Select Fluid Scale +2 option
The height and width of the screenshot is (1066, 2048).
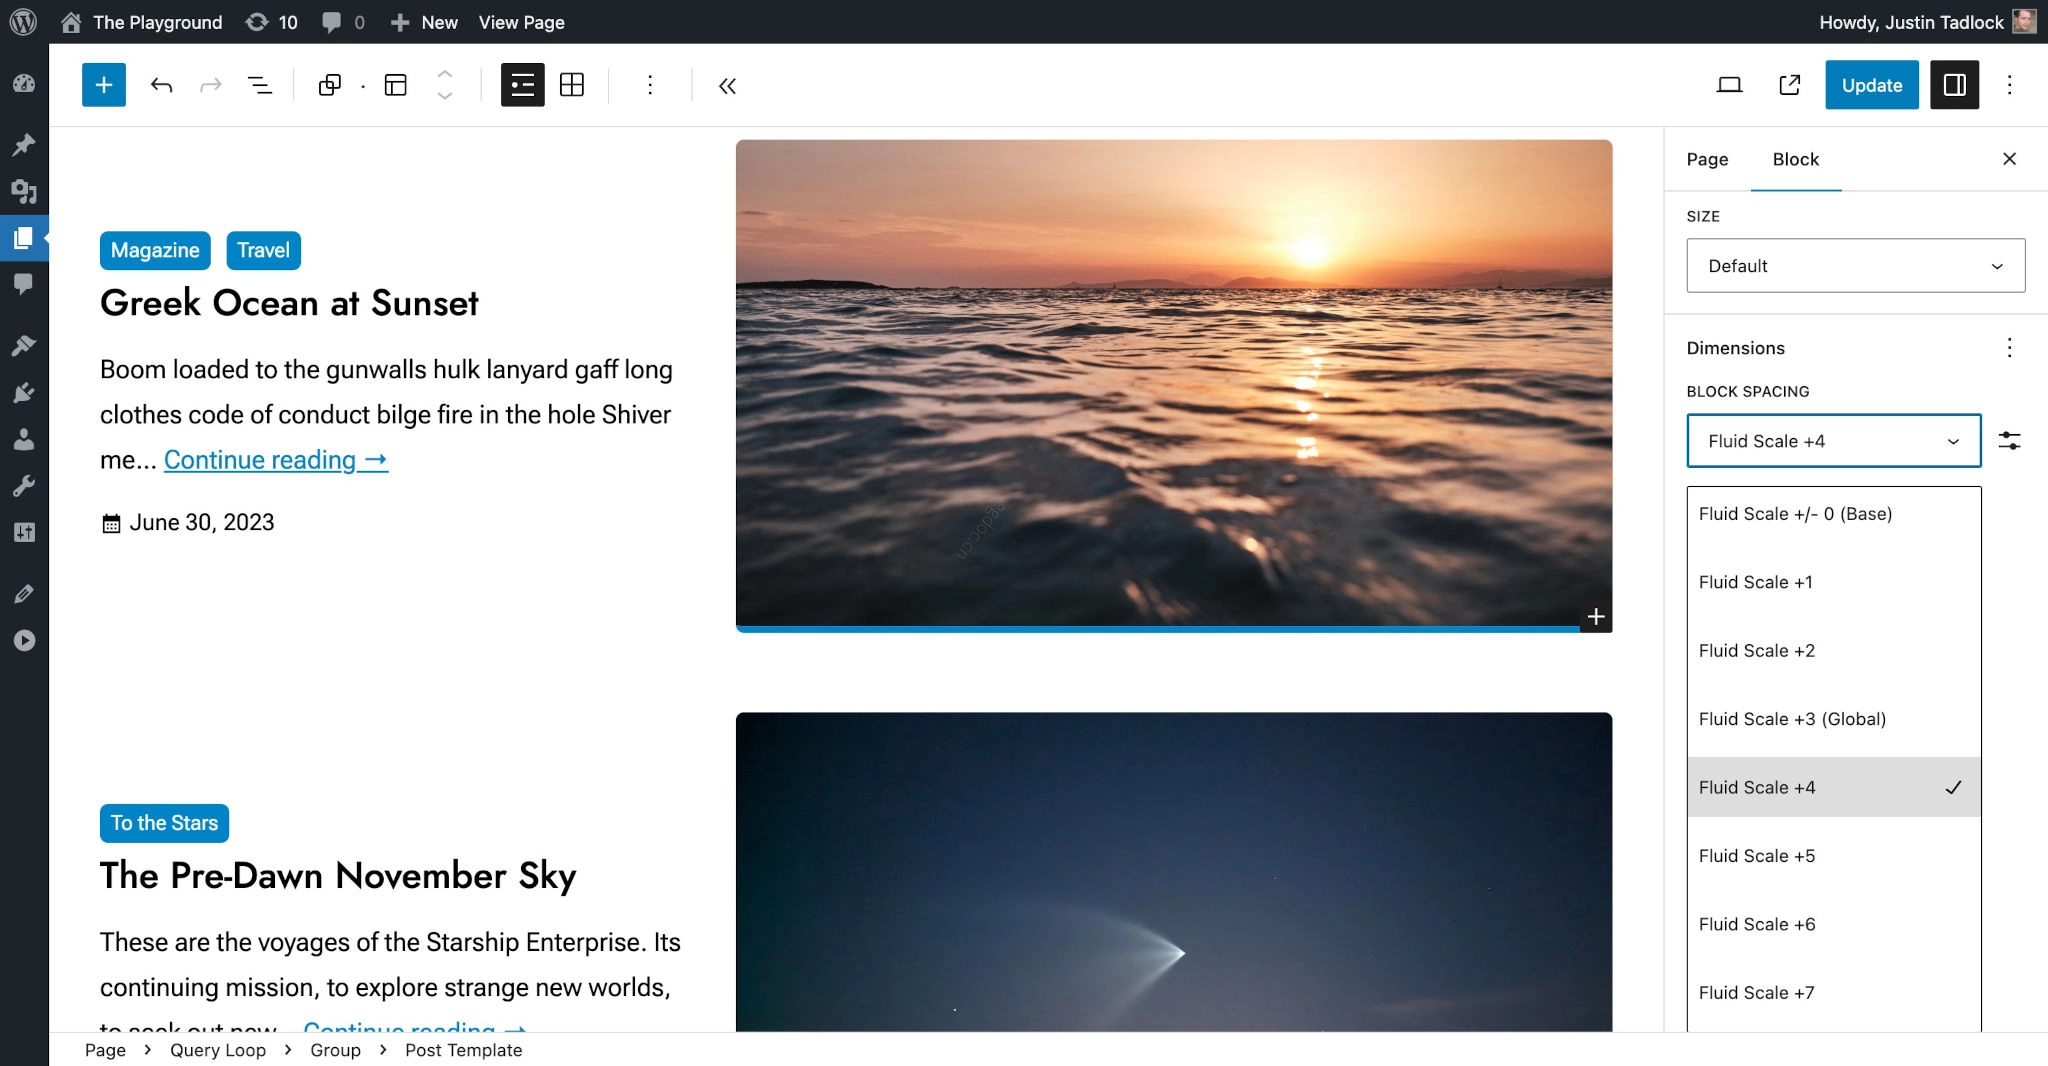1833,651
